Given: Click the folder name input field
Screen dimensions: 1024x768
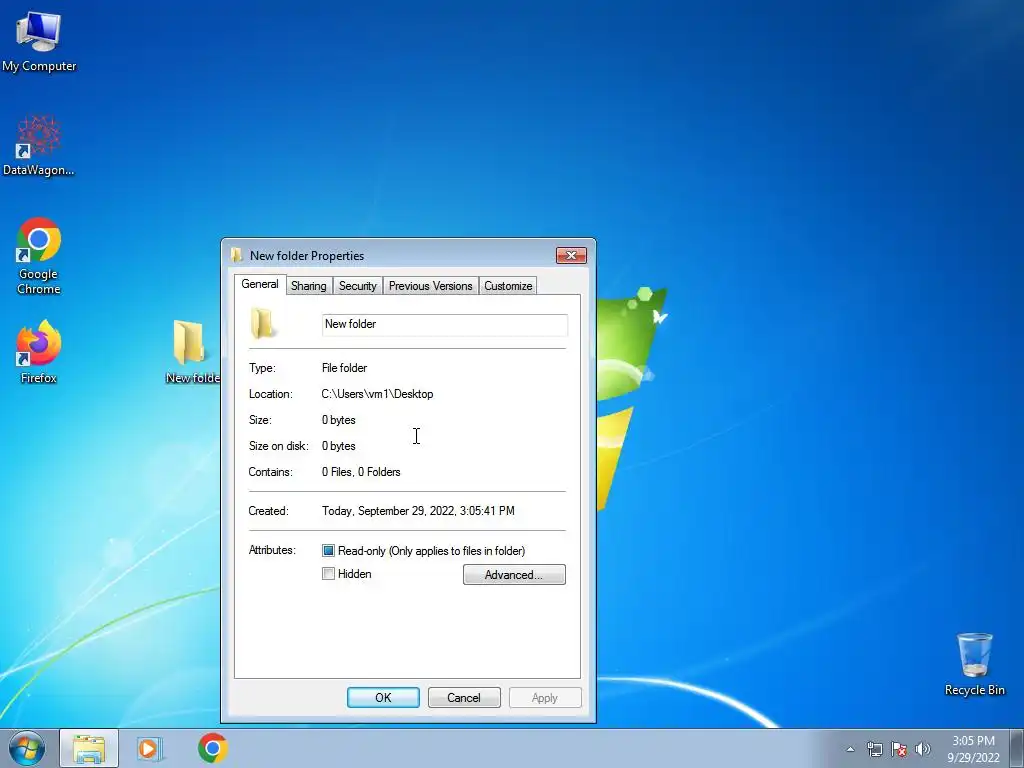Looking at the screenshot, I should coord(445,325).
